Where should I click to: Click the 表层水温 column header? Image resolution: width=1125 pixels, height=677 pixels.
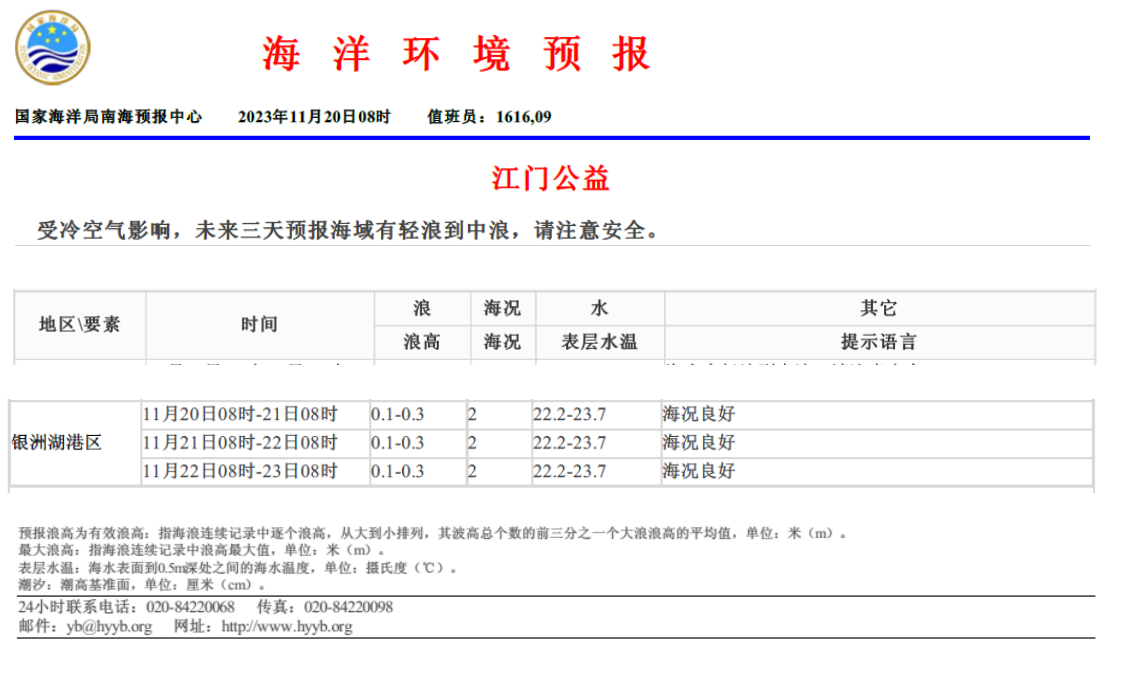coord(599,342)
